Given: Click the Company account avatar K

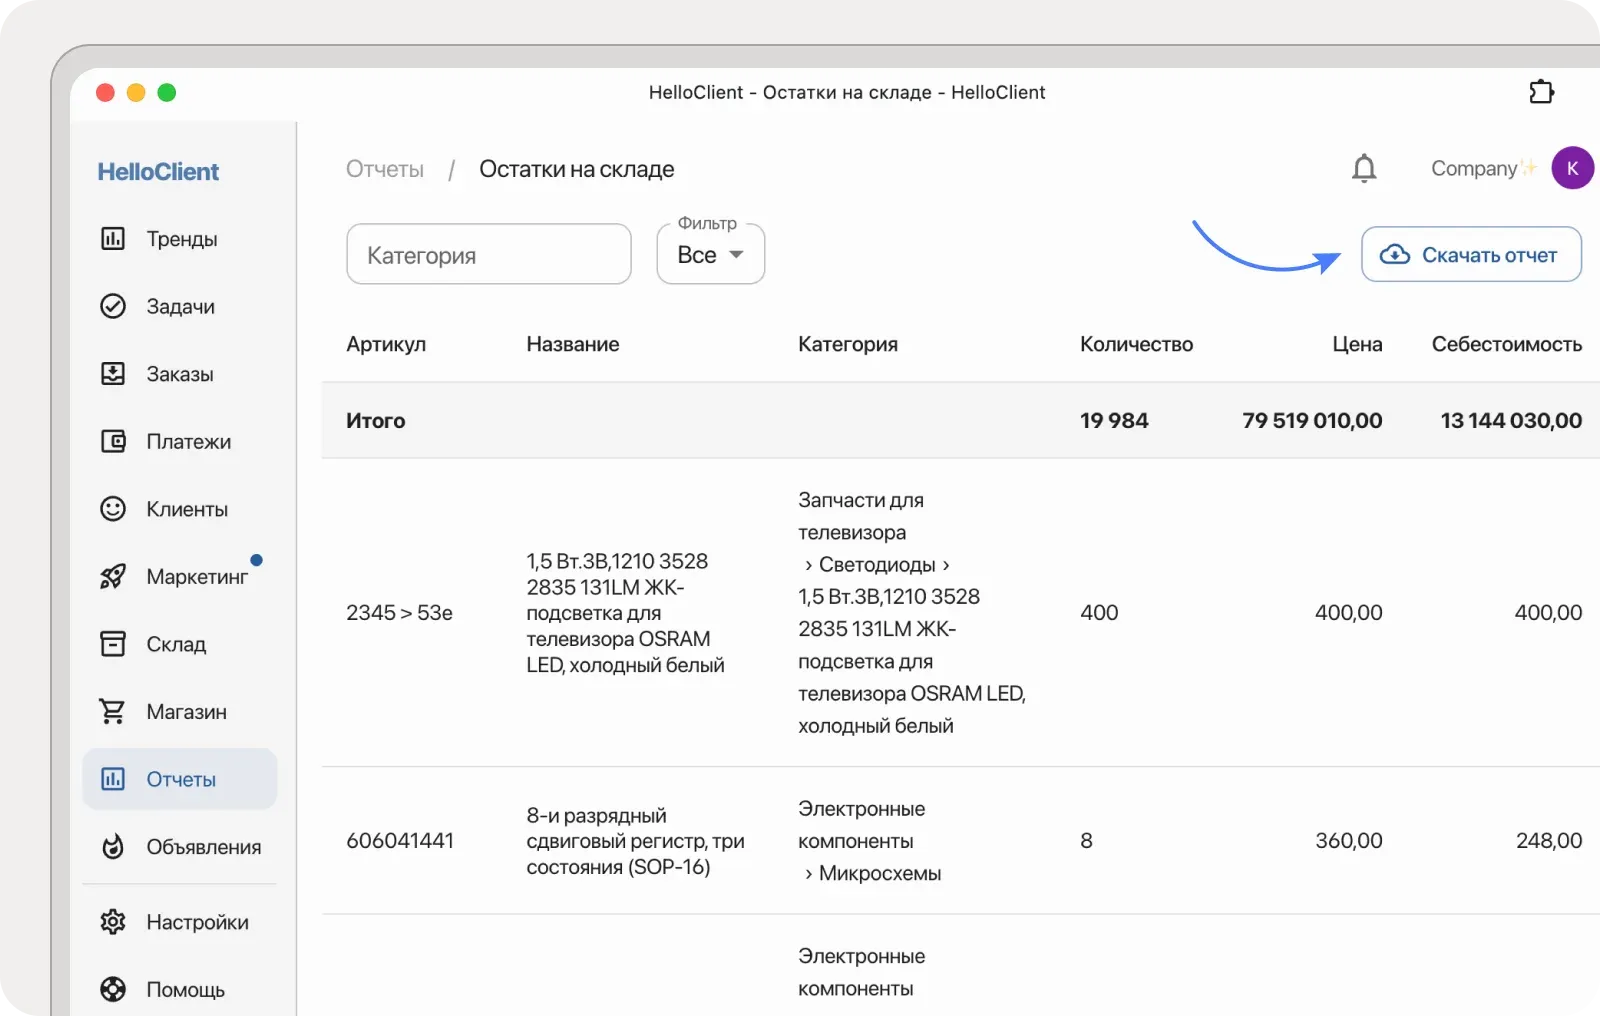Looking at the screenshot, I should [1572, 168].
